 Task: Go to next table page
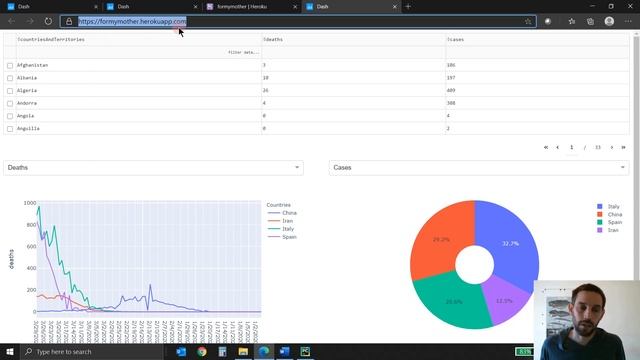click(x=611, y=147)
